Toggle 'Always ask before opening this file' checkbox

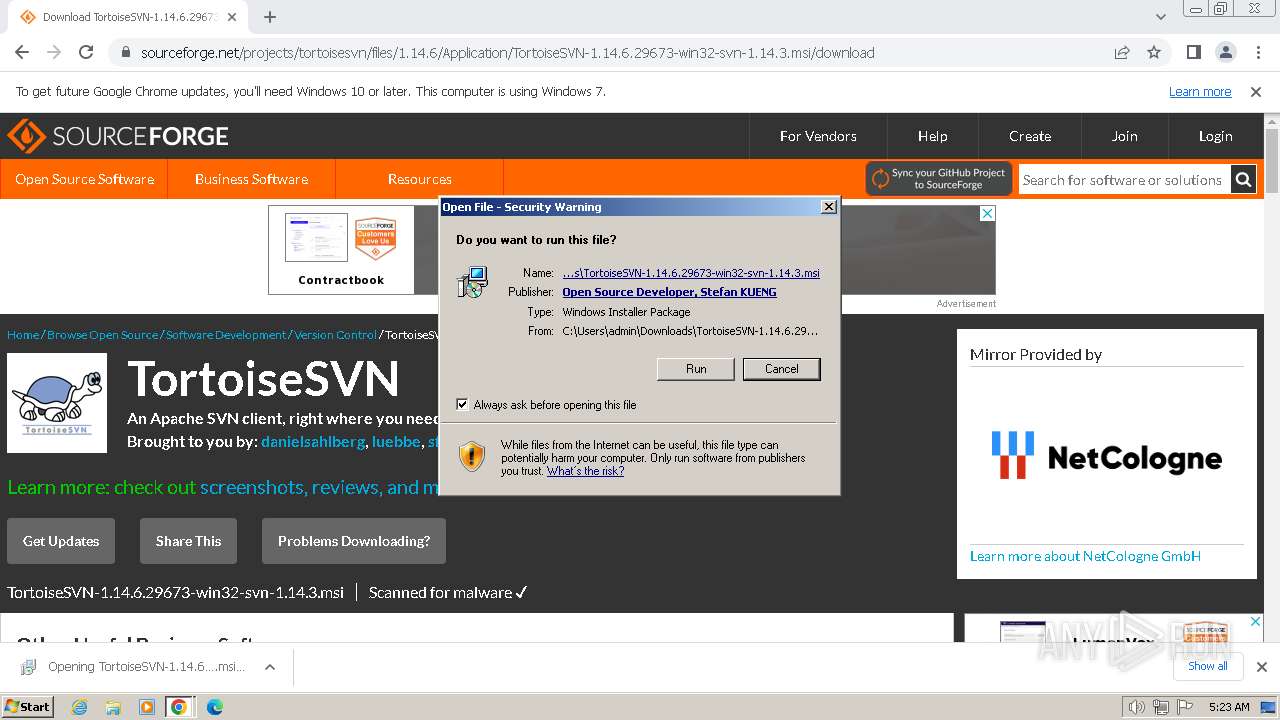pos(462,405)
